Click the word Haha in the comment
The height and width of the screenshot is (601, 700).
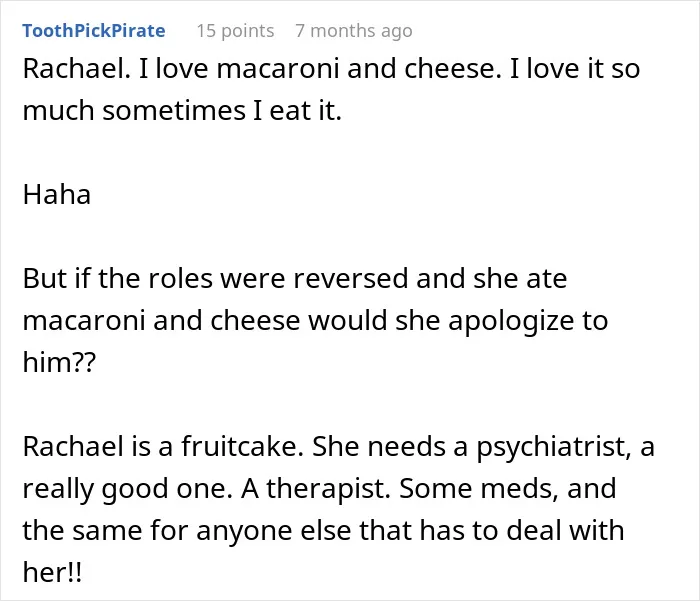tap(57, 194)
